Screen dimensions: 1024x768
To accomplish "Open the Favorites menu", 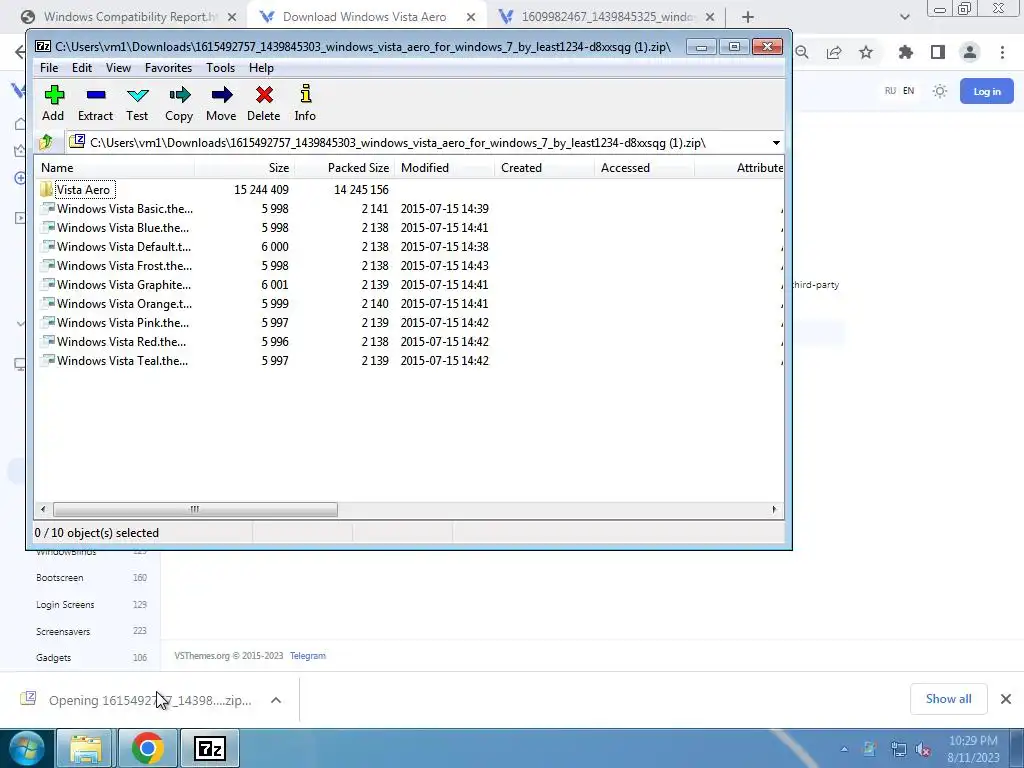I will (168, 68).
